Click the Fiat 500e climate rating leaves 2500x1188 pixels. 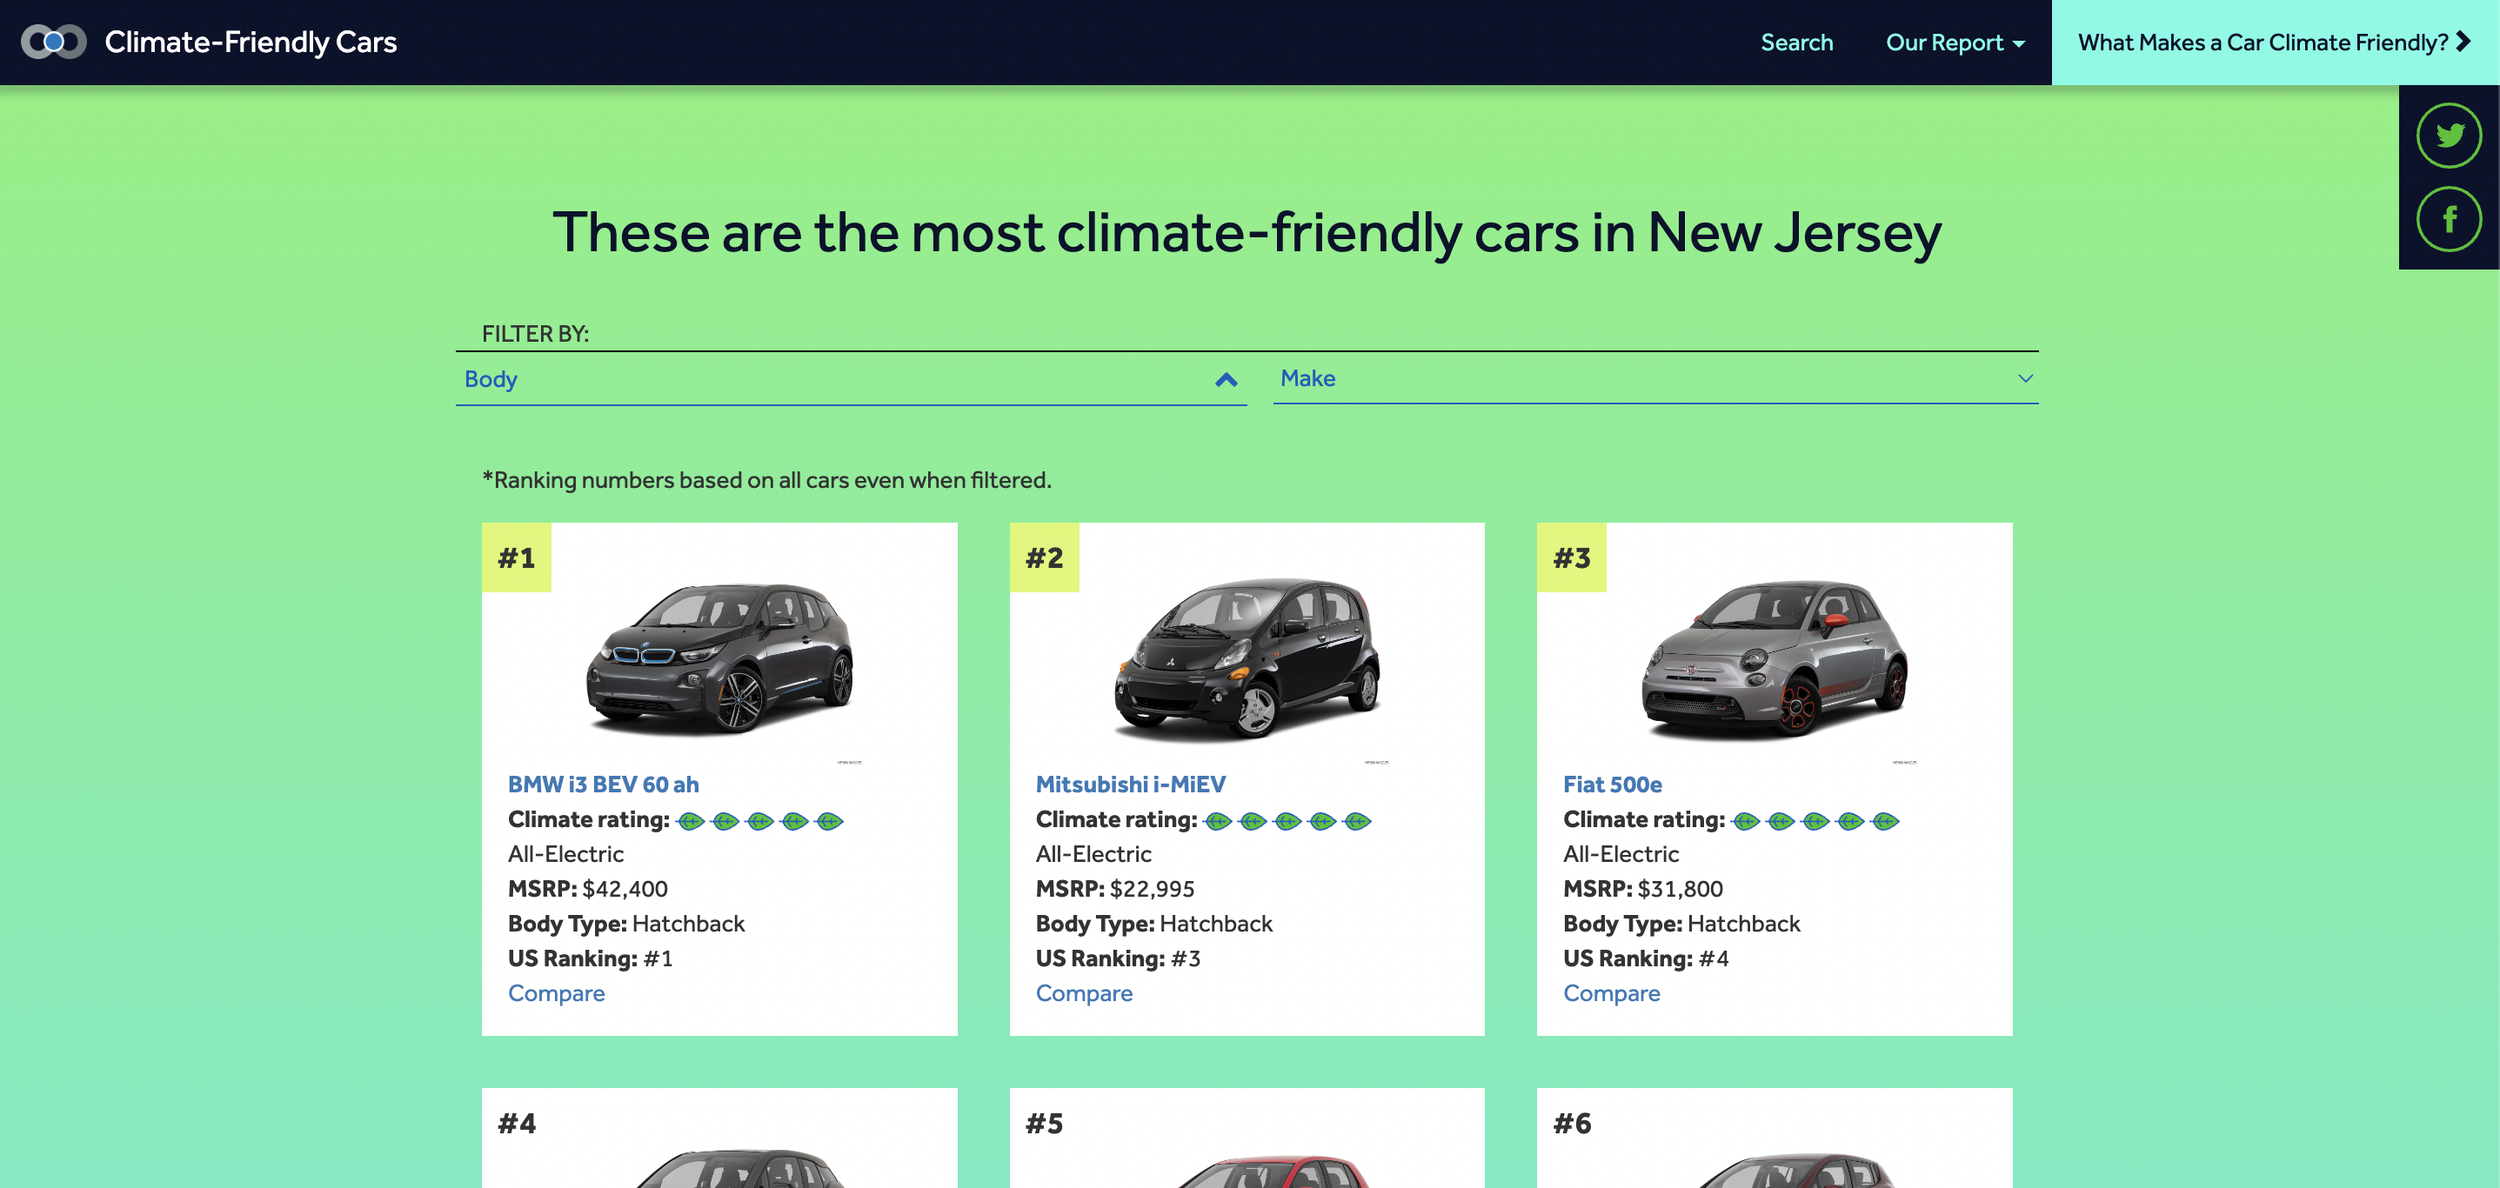[1815, 821]
